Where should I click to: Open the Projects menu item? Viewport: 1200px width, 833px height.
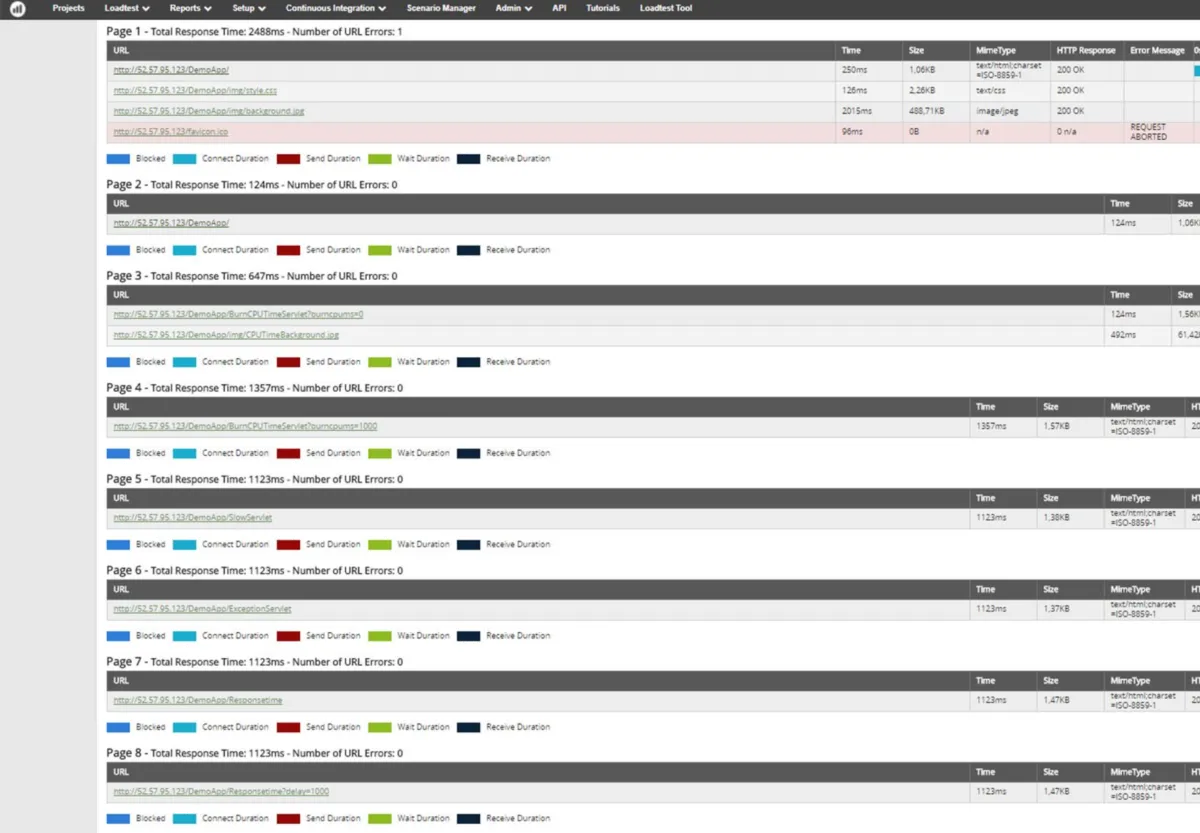point(69,8)
